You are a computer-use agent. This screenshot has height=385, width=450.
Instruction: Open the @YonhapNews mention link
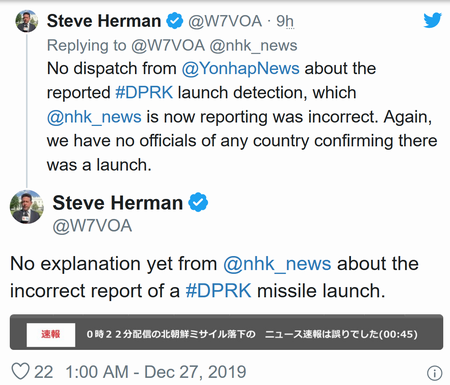pyautogui.click(x=240, y=69)
